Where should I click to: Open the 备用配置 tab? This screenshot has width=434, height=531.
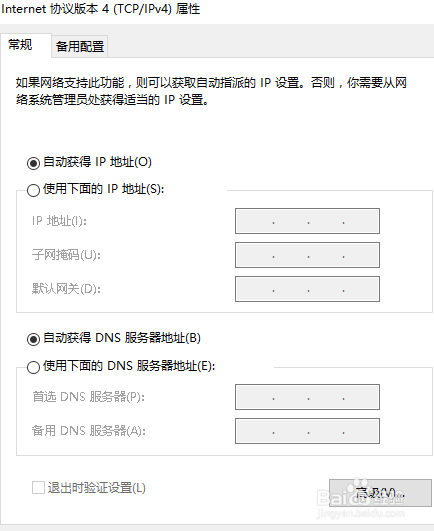pos(80,46)
